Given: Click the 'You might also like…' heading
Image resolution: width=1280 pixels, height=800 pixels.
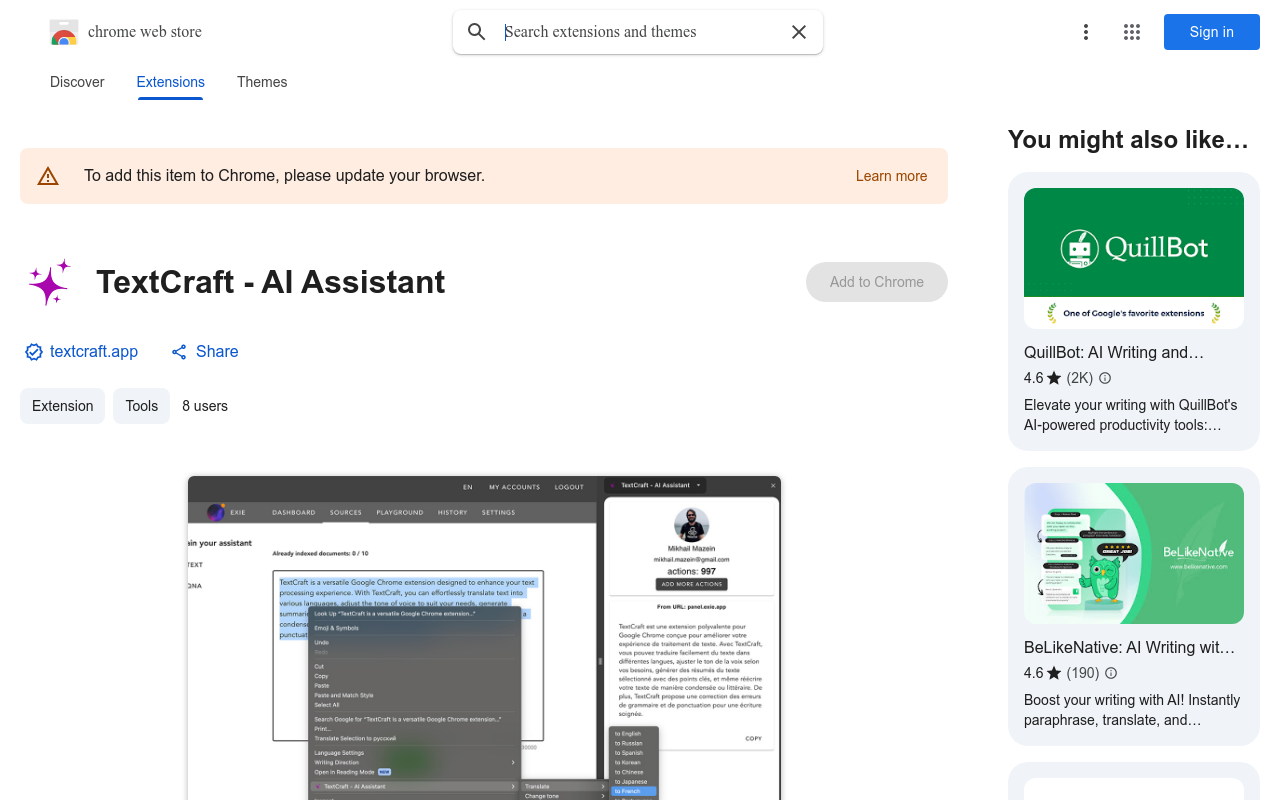Looking at the screenshot, I should (1128, 140).
